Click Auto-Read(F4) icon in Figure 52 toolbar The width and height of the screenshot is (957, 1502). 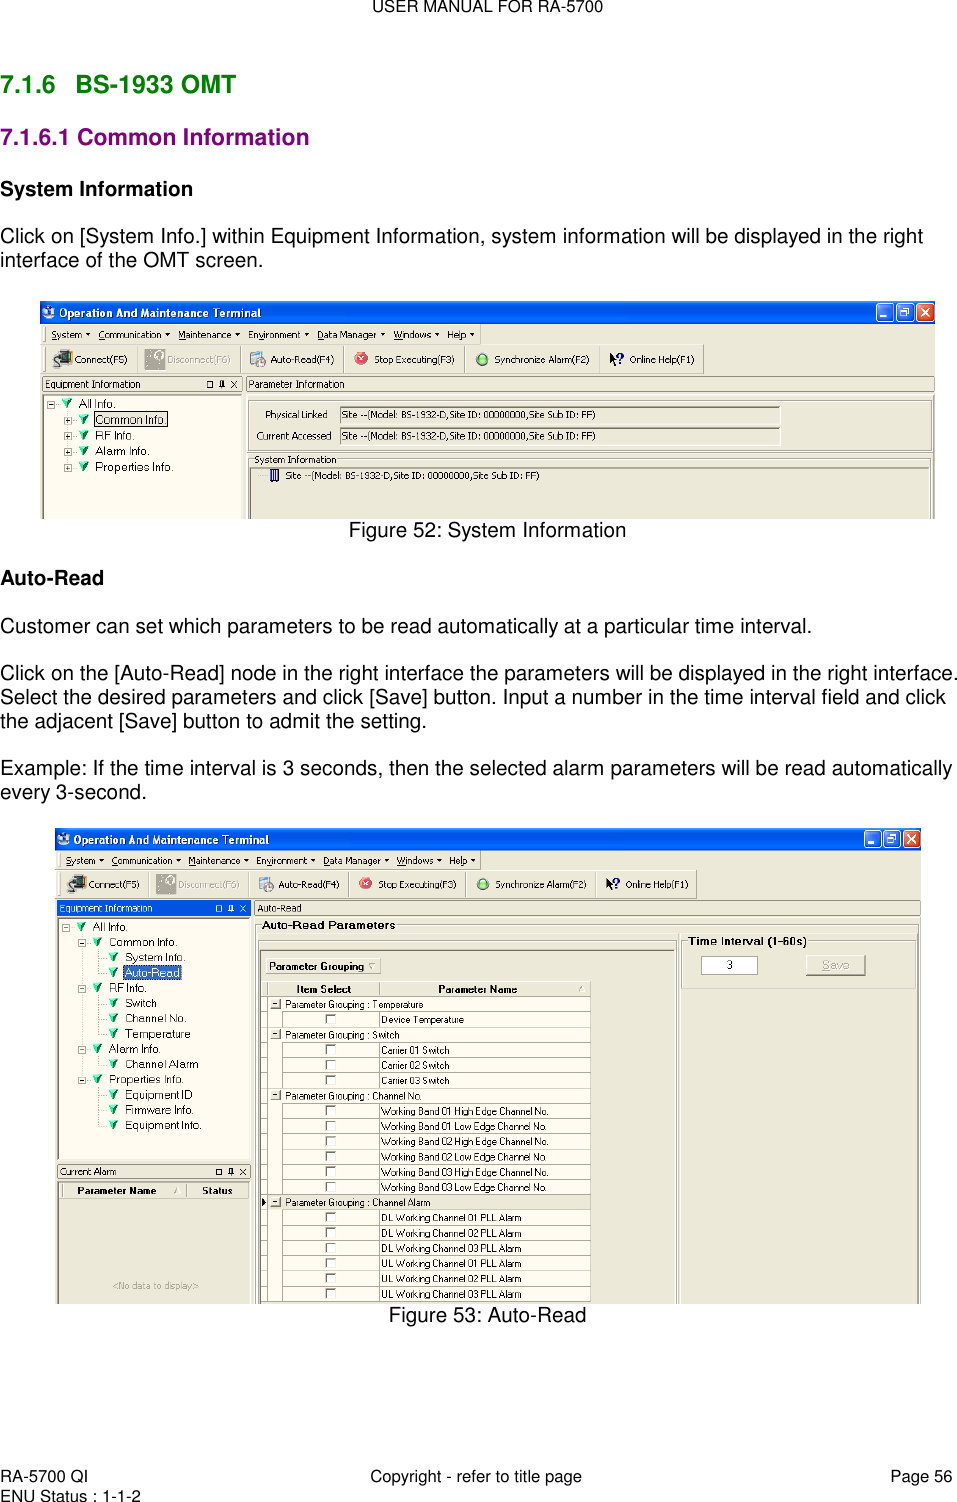point(258,359)
